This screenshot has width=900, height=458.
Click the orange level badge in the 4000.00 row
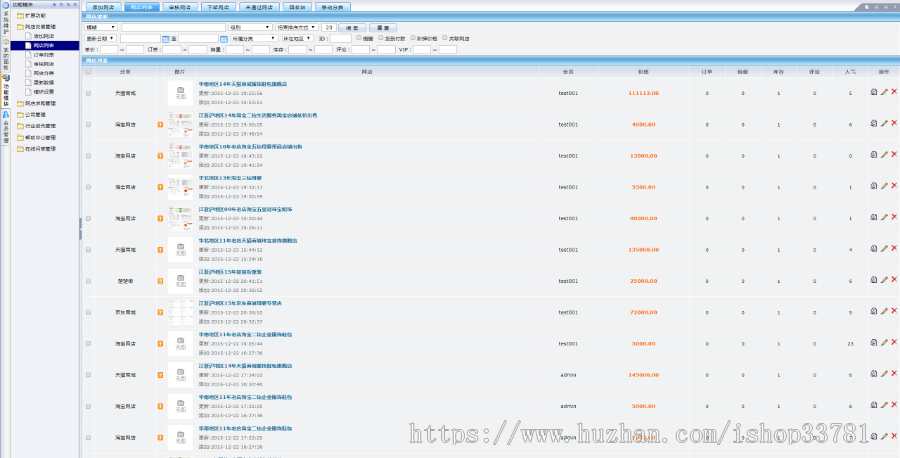[160, 125]
